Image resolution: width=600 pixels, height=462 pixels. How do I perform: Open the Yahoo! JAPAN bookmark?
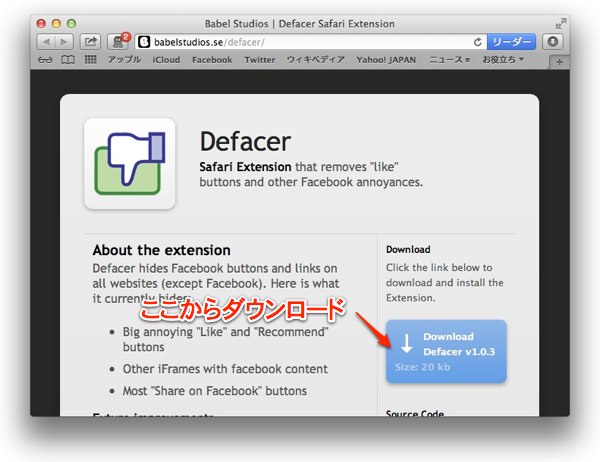pyautogui.click(x=386, y=60)
